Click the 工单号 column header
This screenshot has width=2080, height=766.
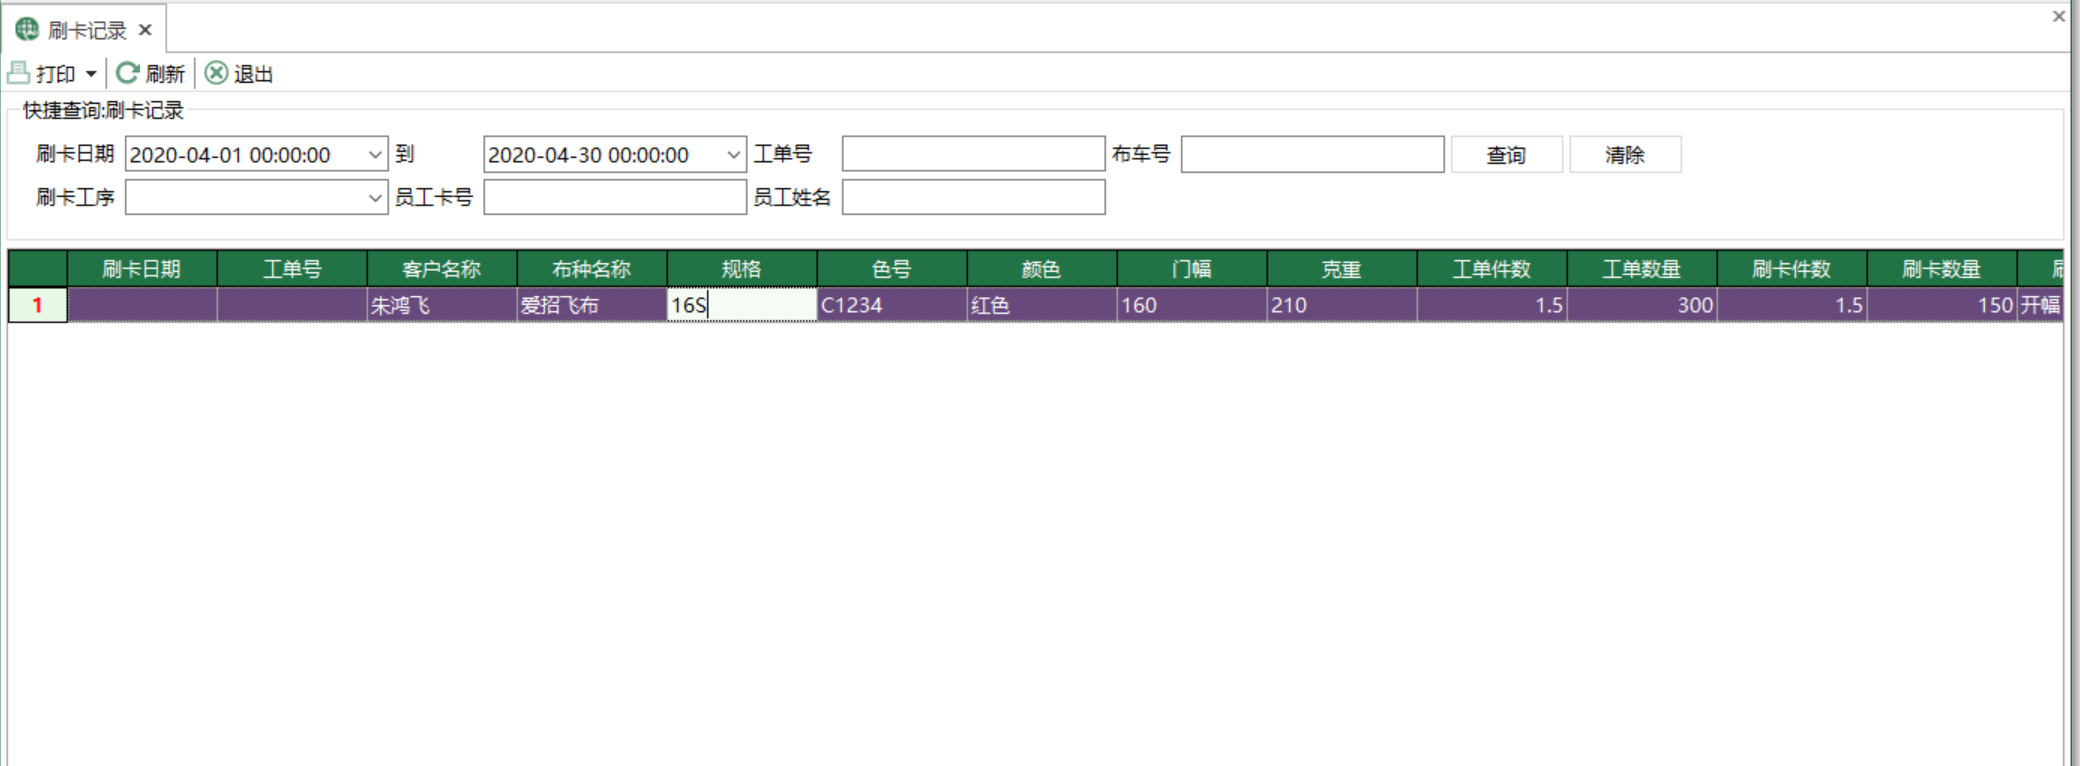[x=292, y=269]
